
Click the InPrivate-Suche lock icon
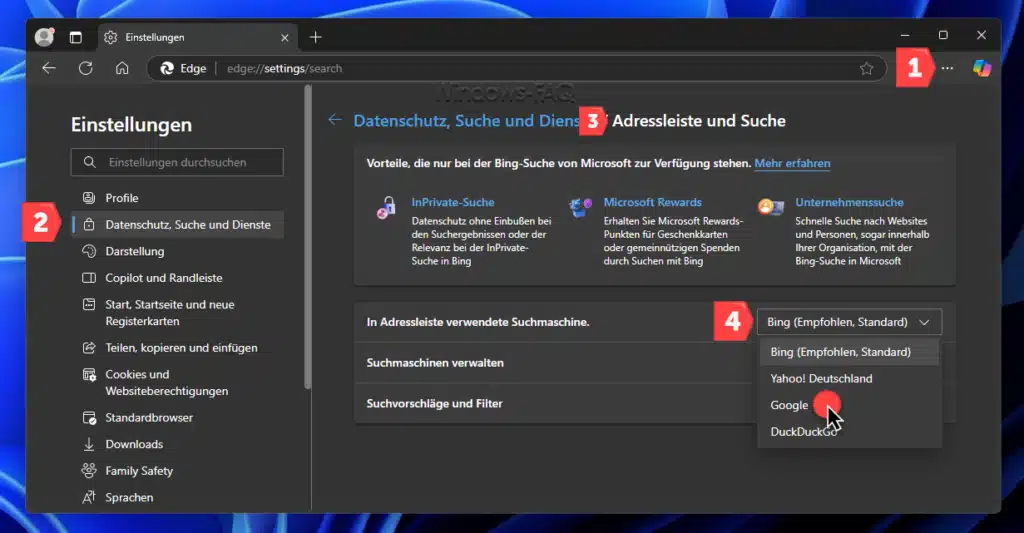[387, 208]
